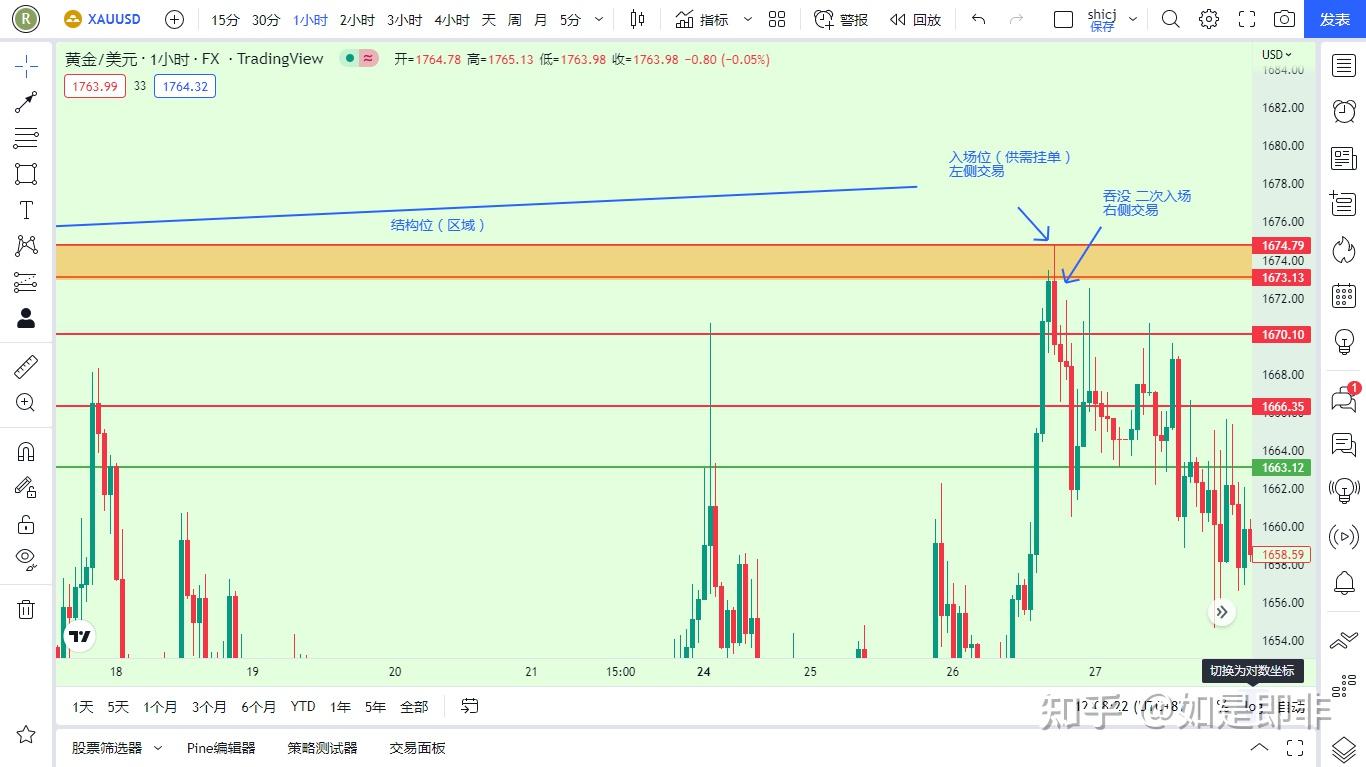Click the scroll-to-latest-bar arrow button
1366x767 pixels.
tap(1221, 612)
